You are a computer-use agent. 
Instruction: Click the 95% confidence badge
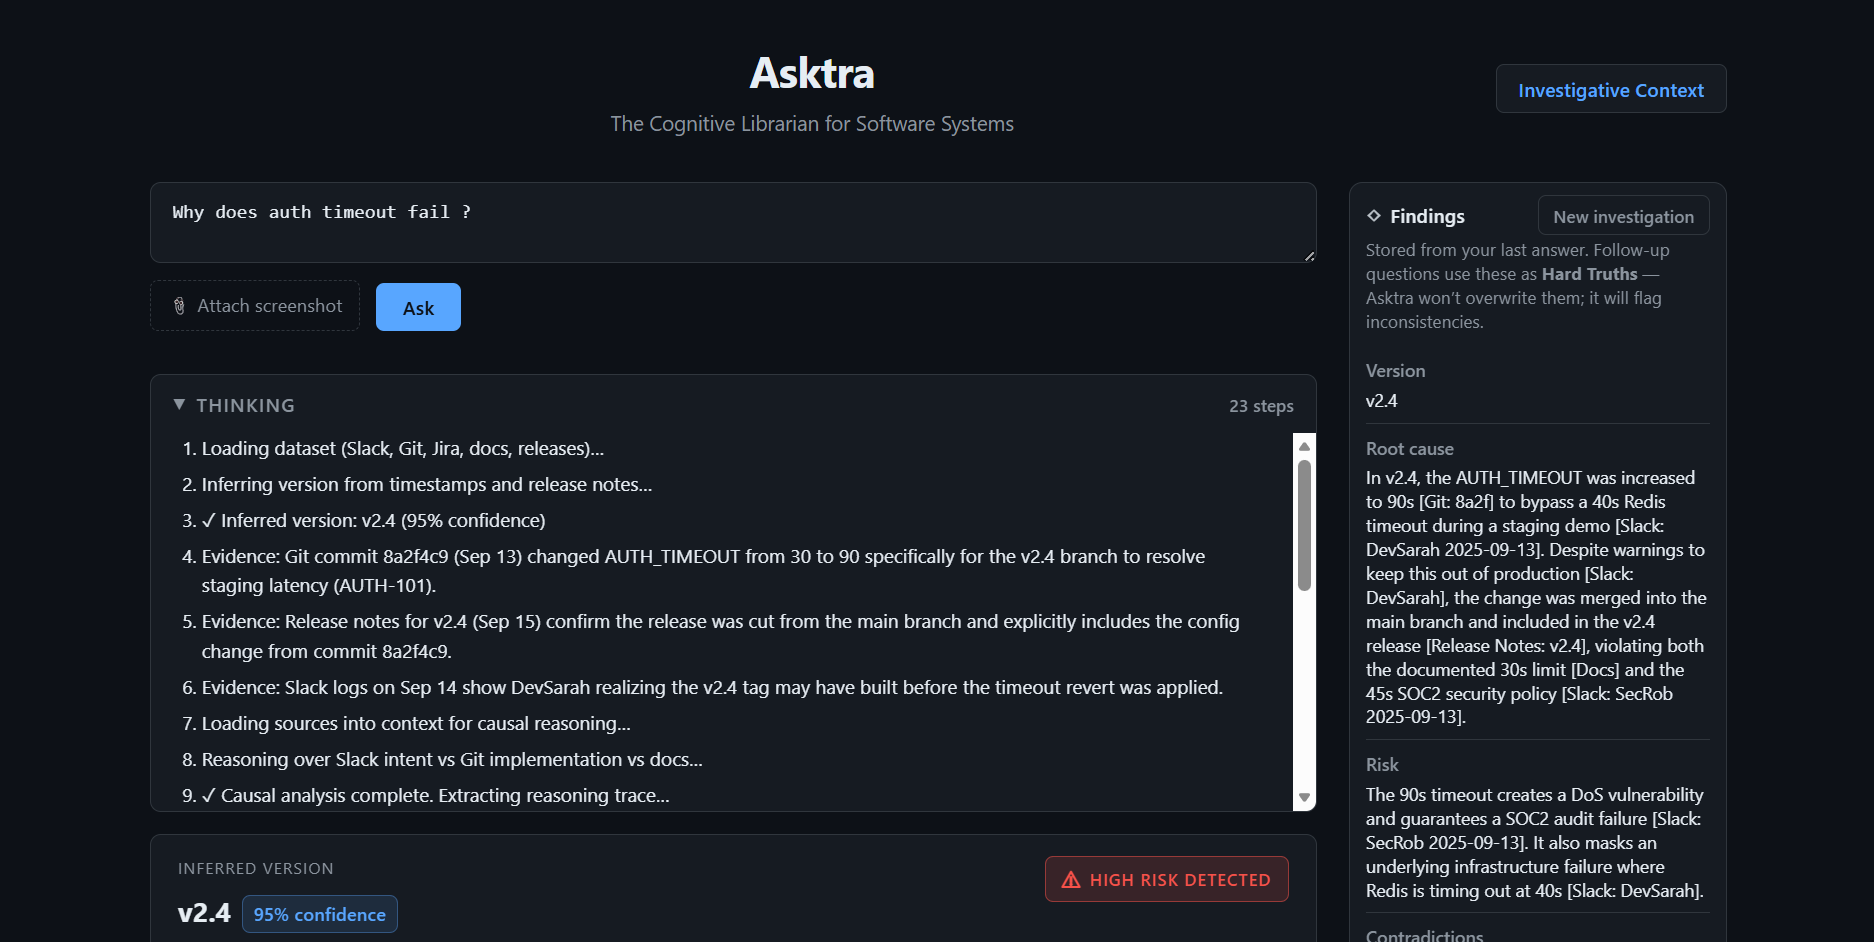[x=319, y=915]
